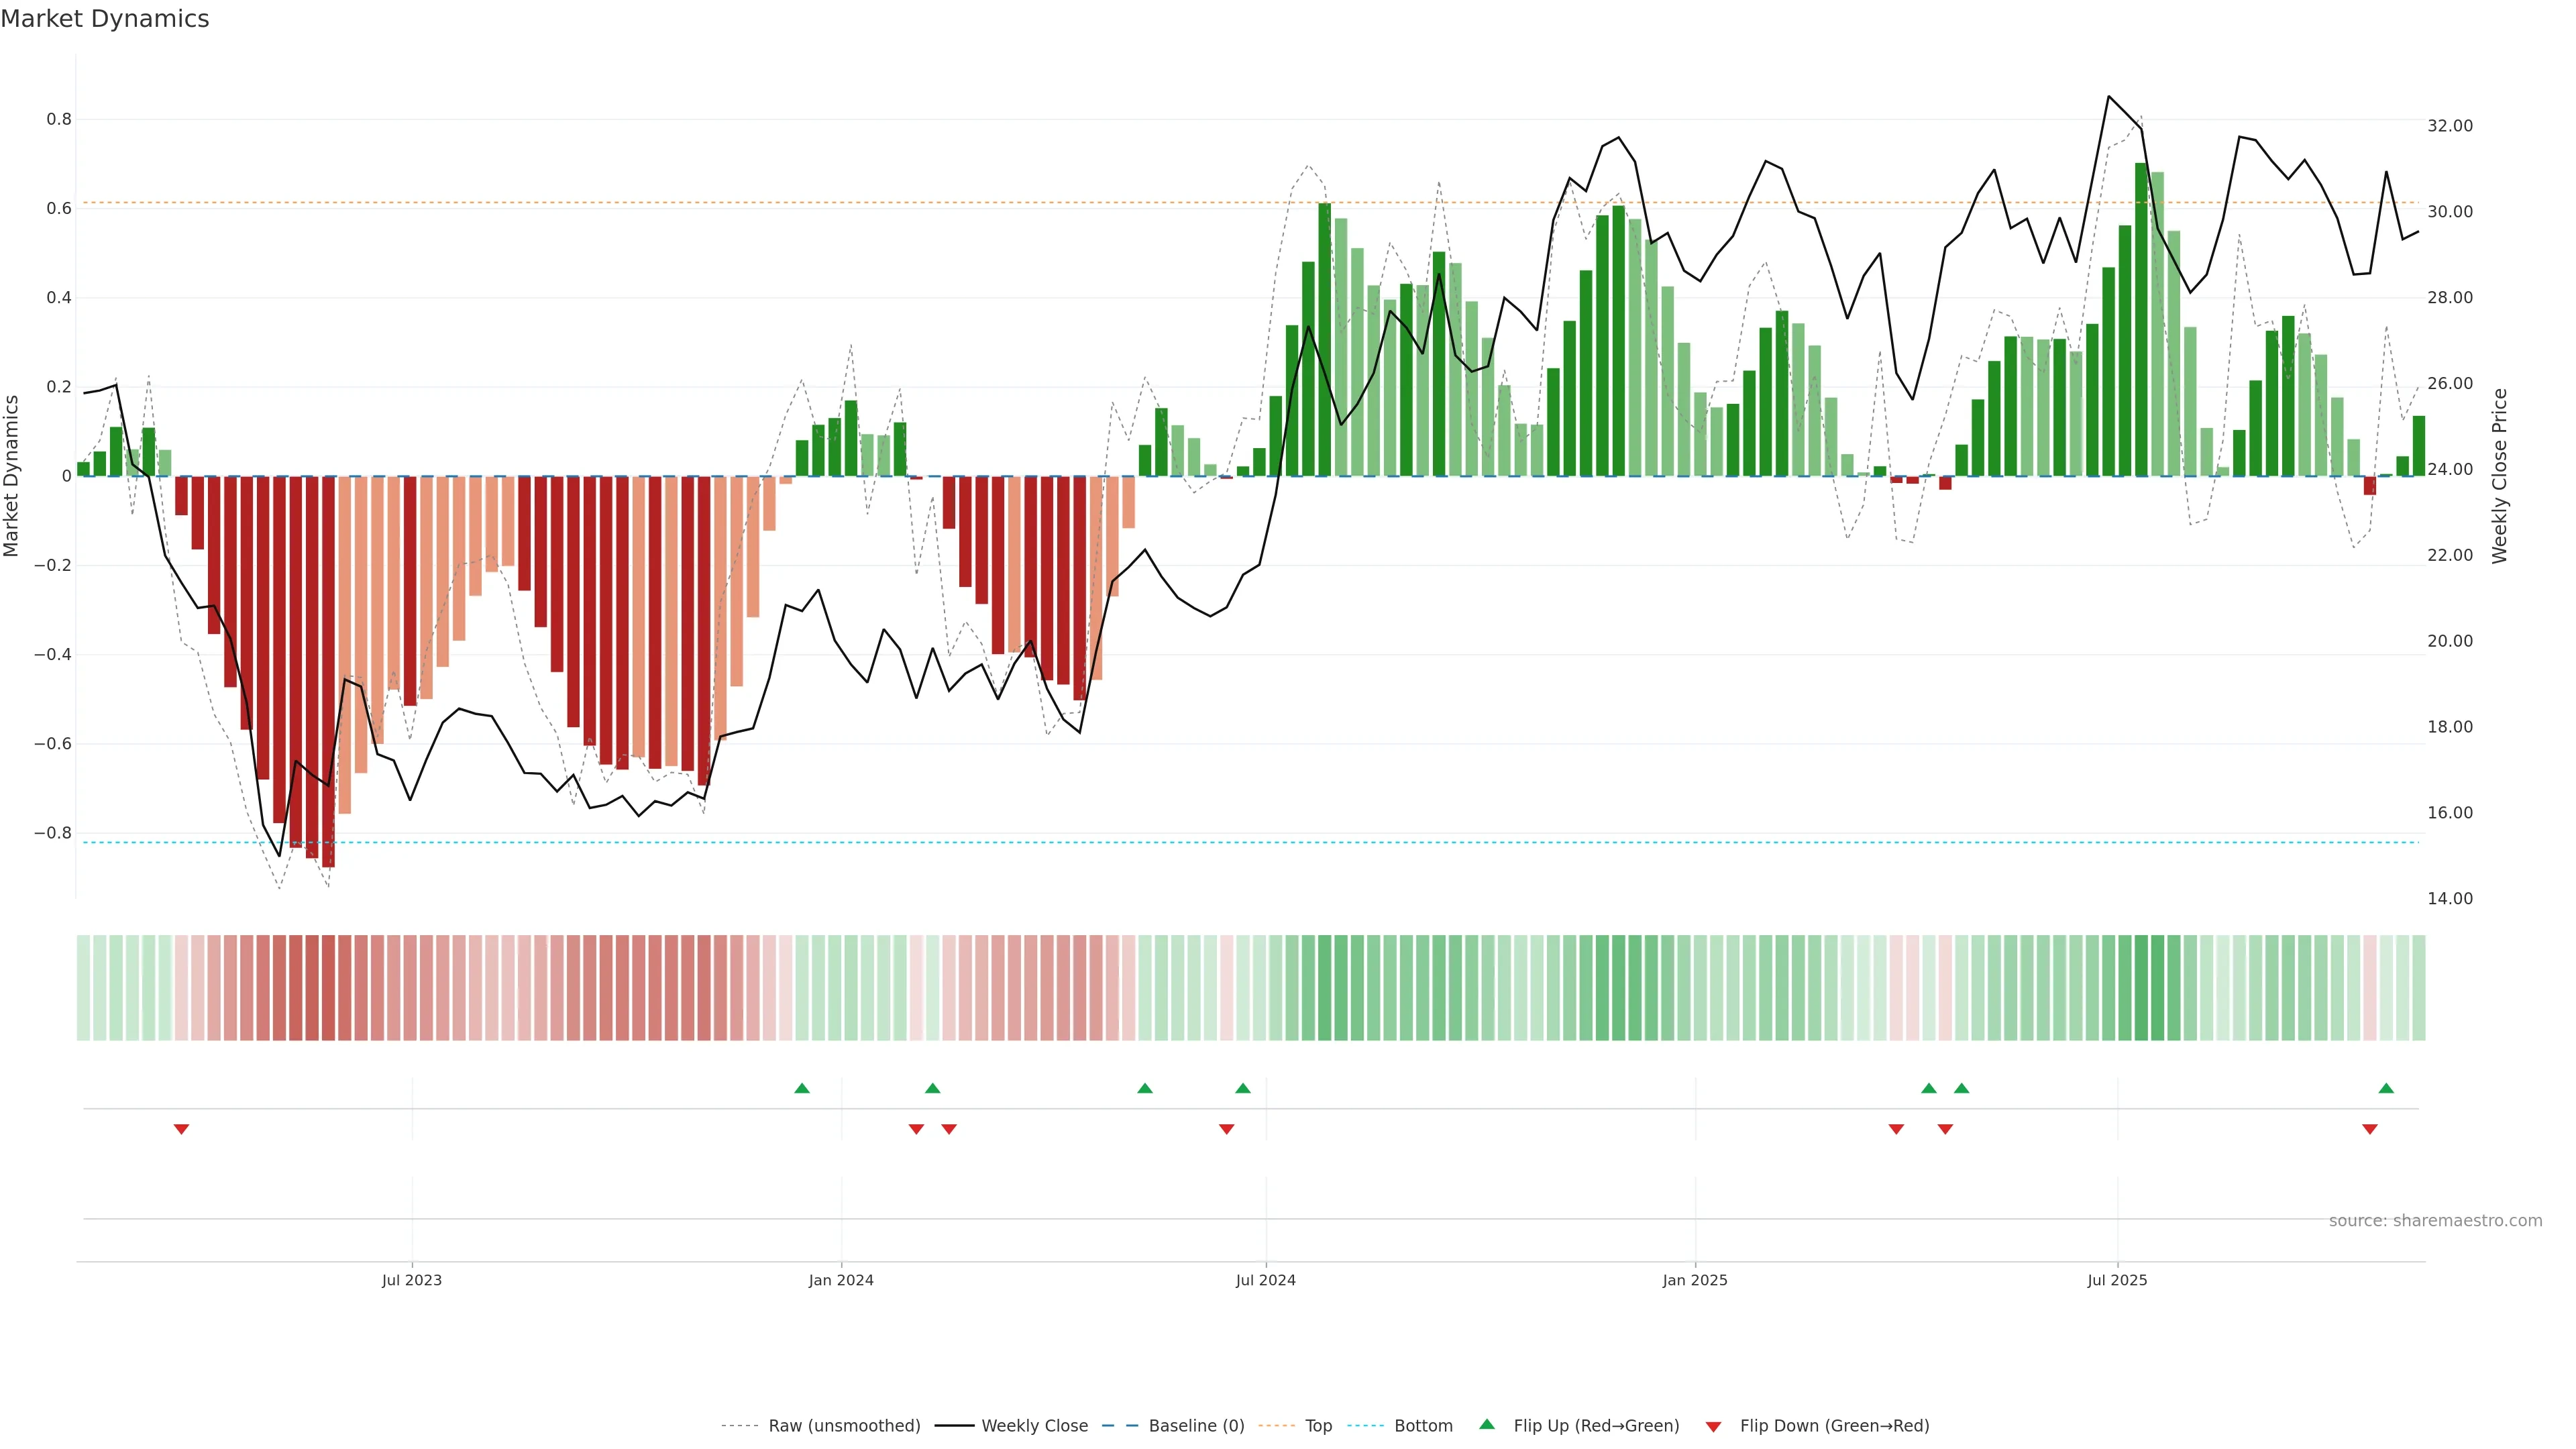Click the Jul 2023 x-axis label

click(411, 1280)
